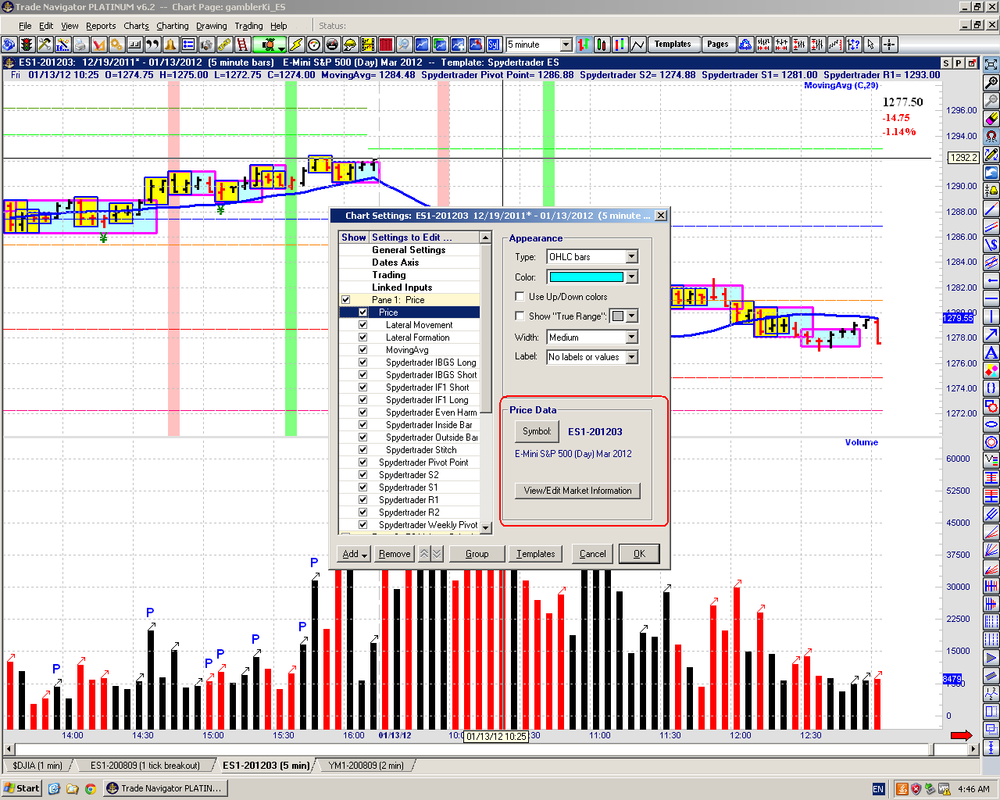This screenshot has width=1000, height=800.
Task: Select the vertical line drawing tool
Action: 991,316
